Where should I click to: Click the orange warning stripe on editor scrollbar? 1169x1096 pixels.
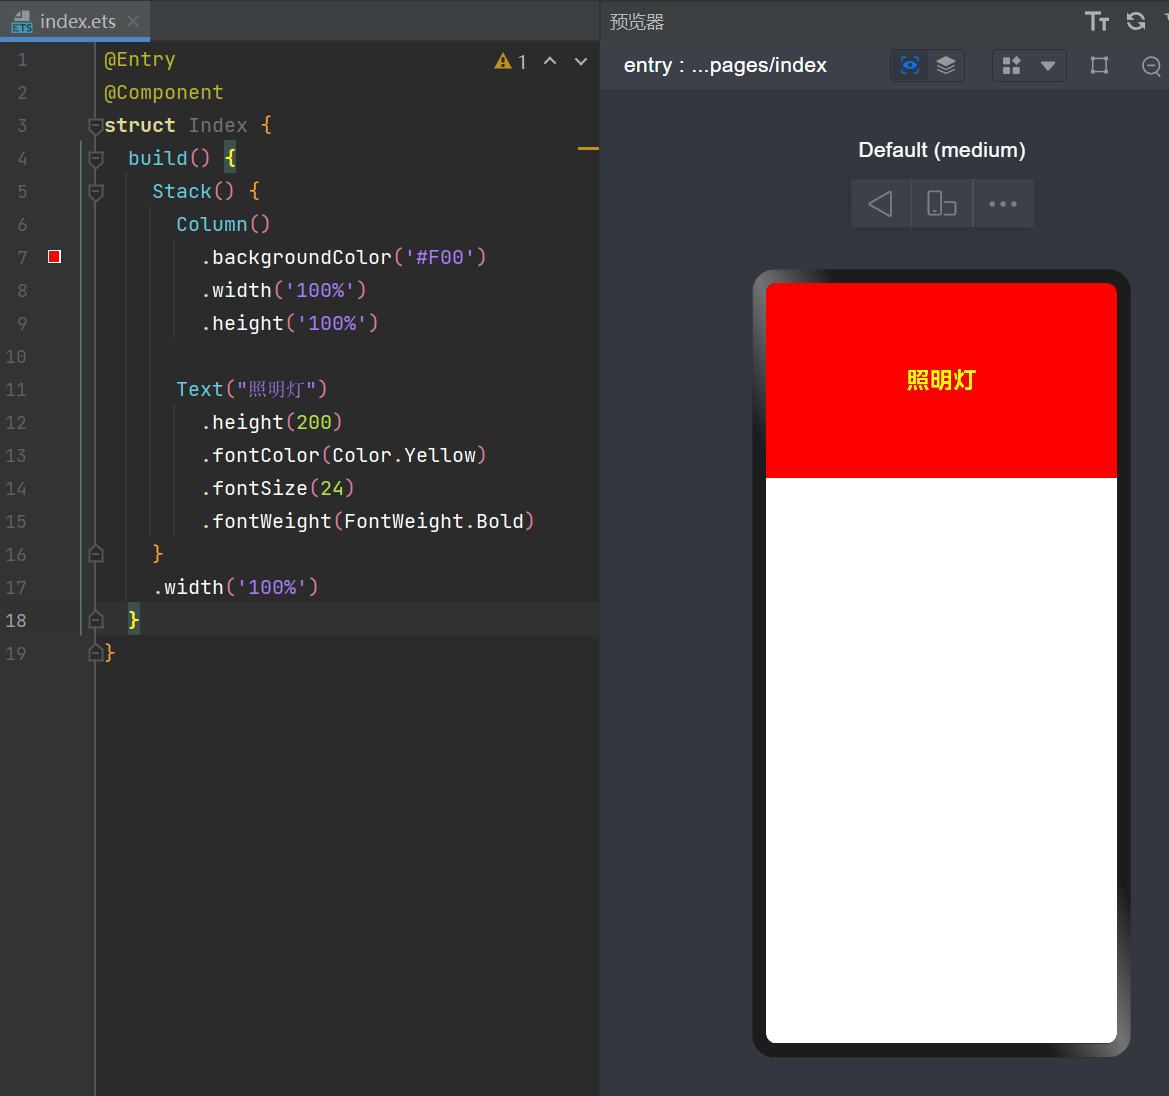(588, 149)
